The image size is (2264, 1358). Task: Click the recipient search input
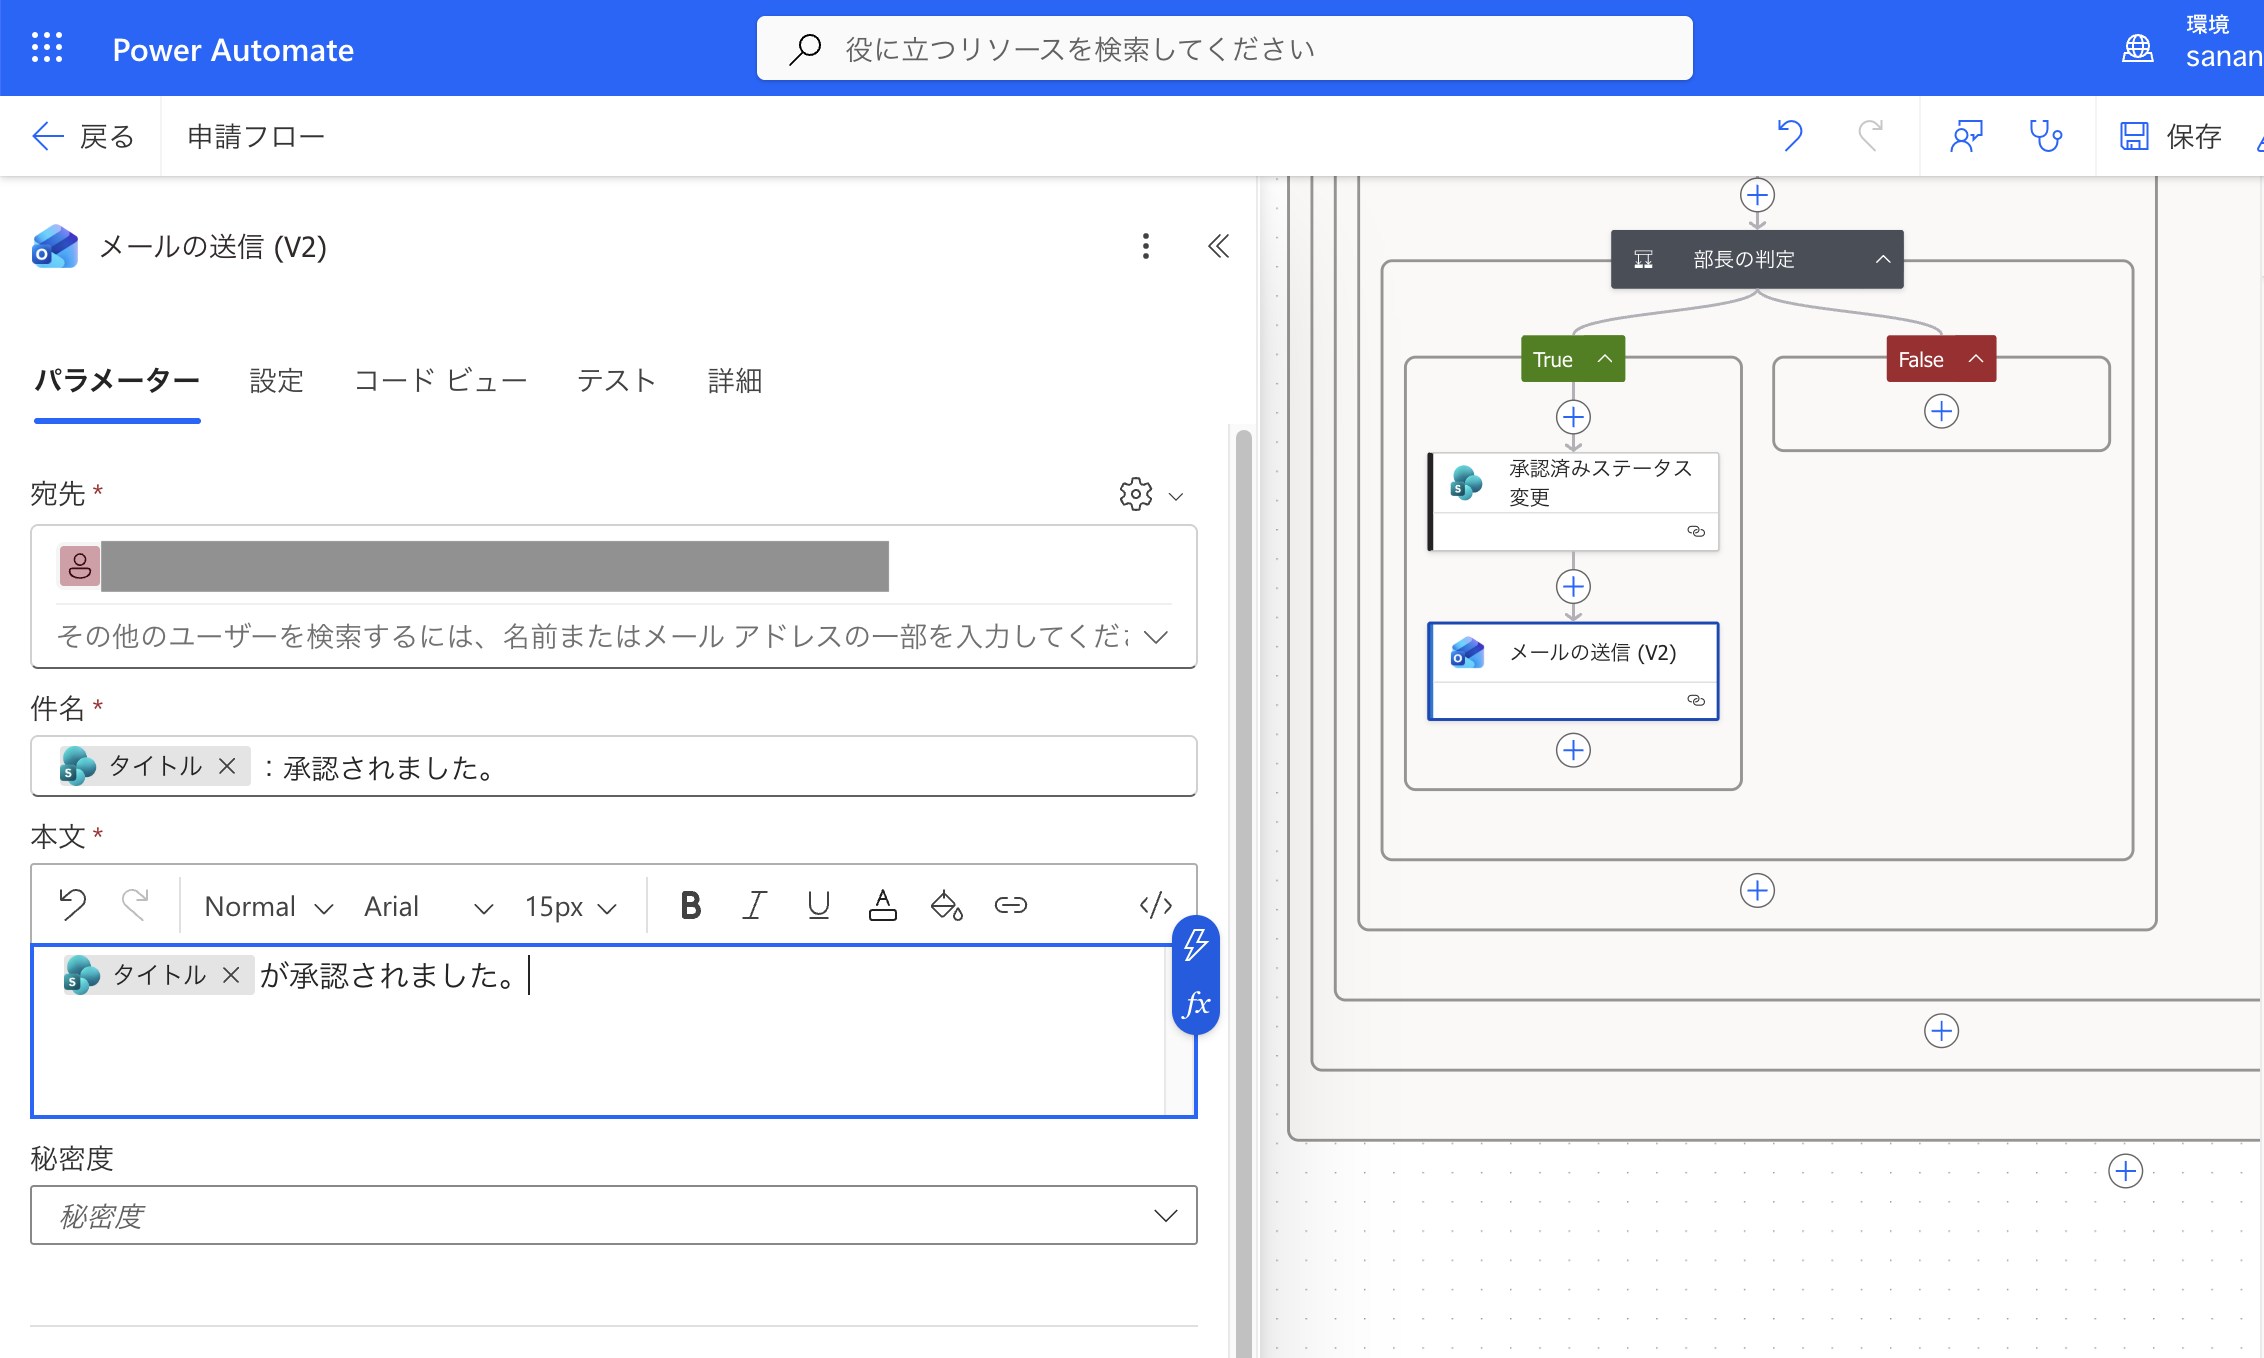pyautogui.click(x=592, y=637)
